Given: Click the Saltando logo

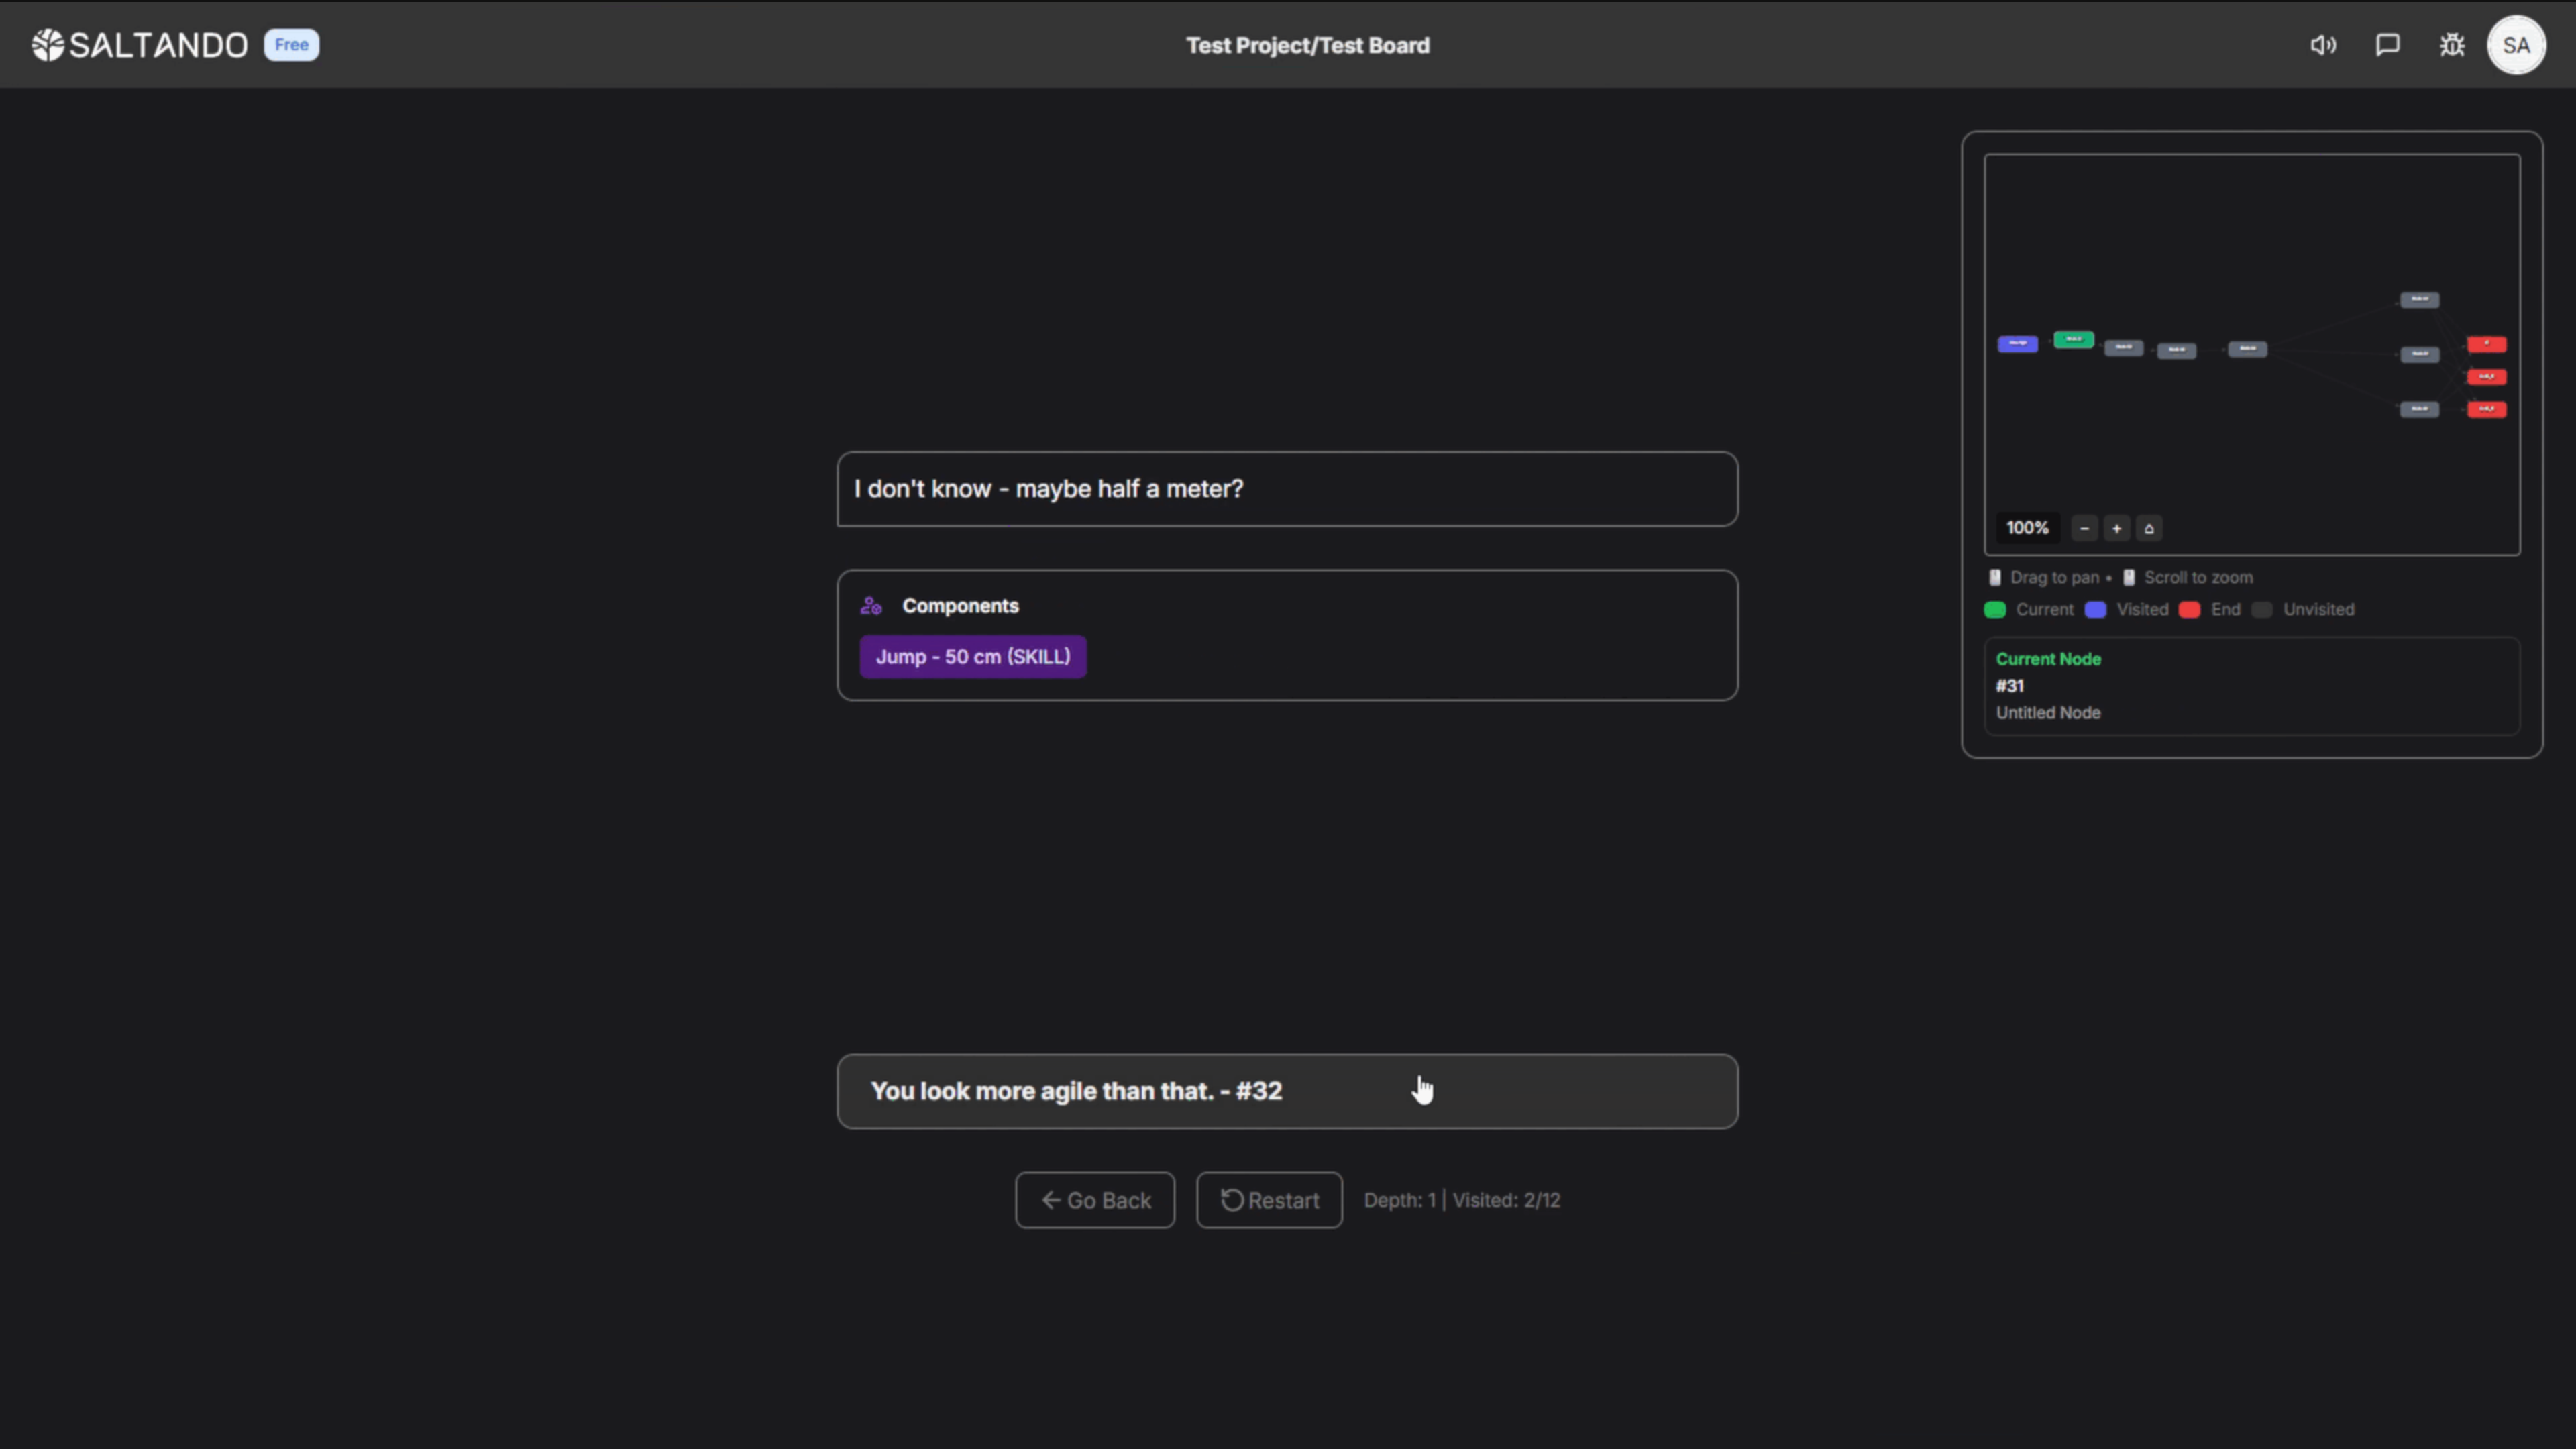Looking at the screenshot, I should click(140, 45).
